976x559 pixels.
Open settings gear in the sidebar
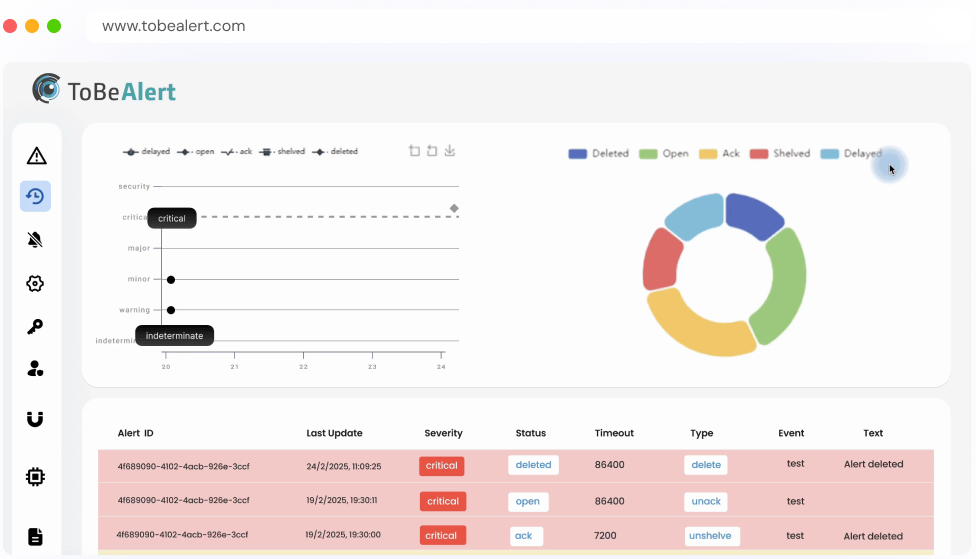pyautogui.click(x=35, y=283)
